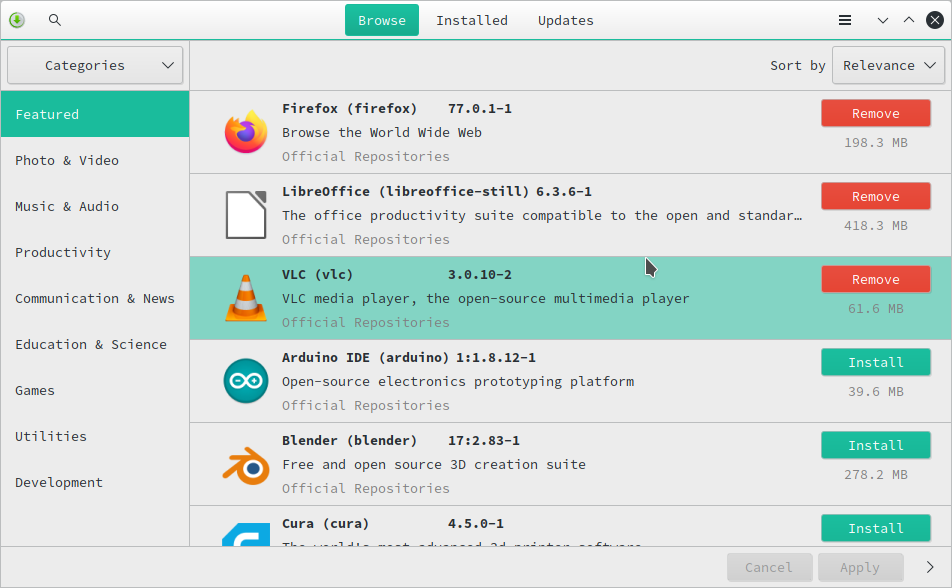The width and height of the screenshot is (952, 588).
Task: Click the '61.6 MB' size label
Action: [x=876, y=309]
